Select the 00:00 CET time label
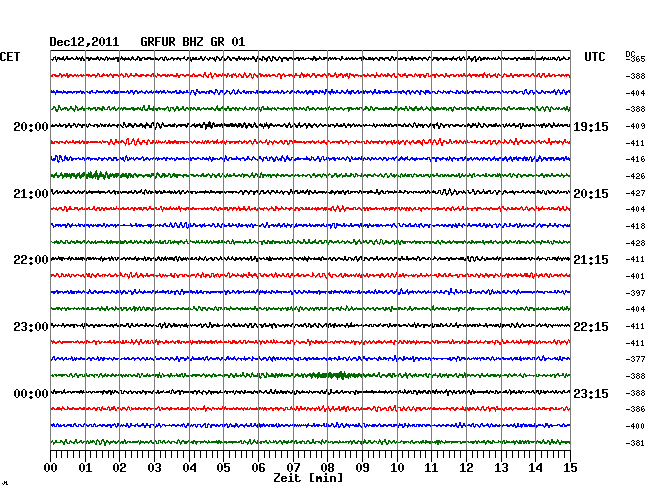 pyautogui.click(x=31, y=394)
